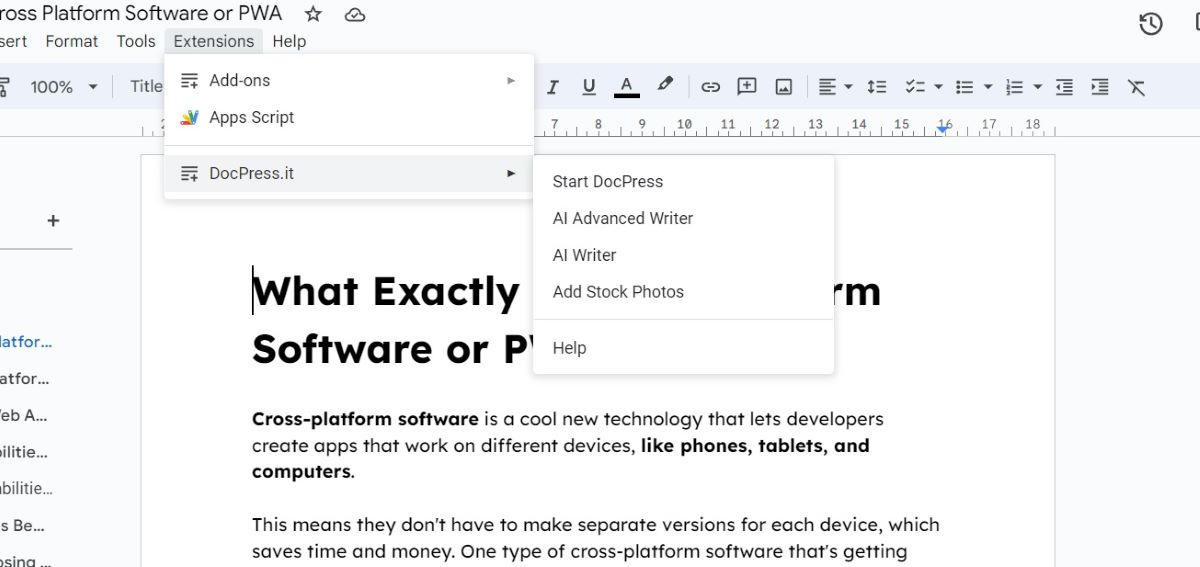Decrease indent
1200x567 pixels.
[x=1065, y=87]
